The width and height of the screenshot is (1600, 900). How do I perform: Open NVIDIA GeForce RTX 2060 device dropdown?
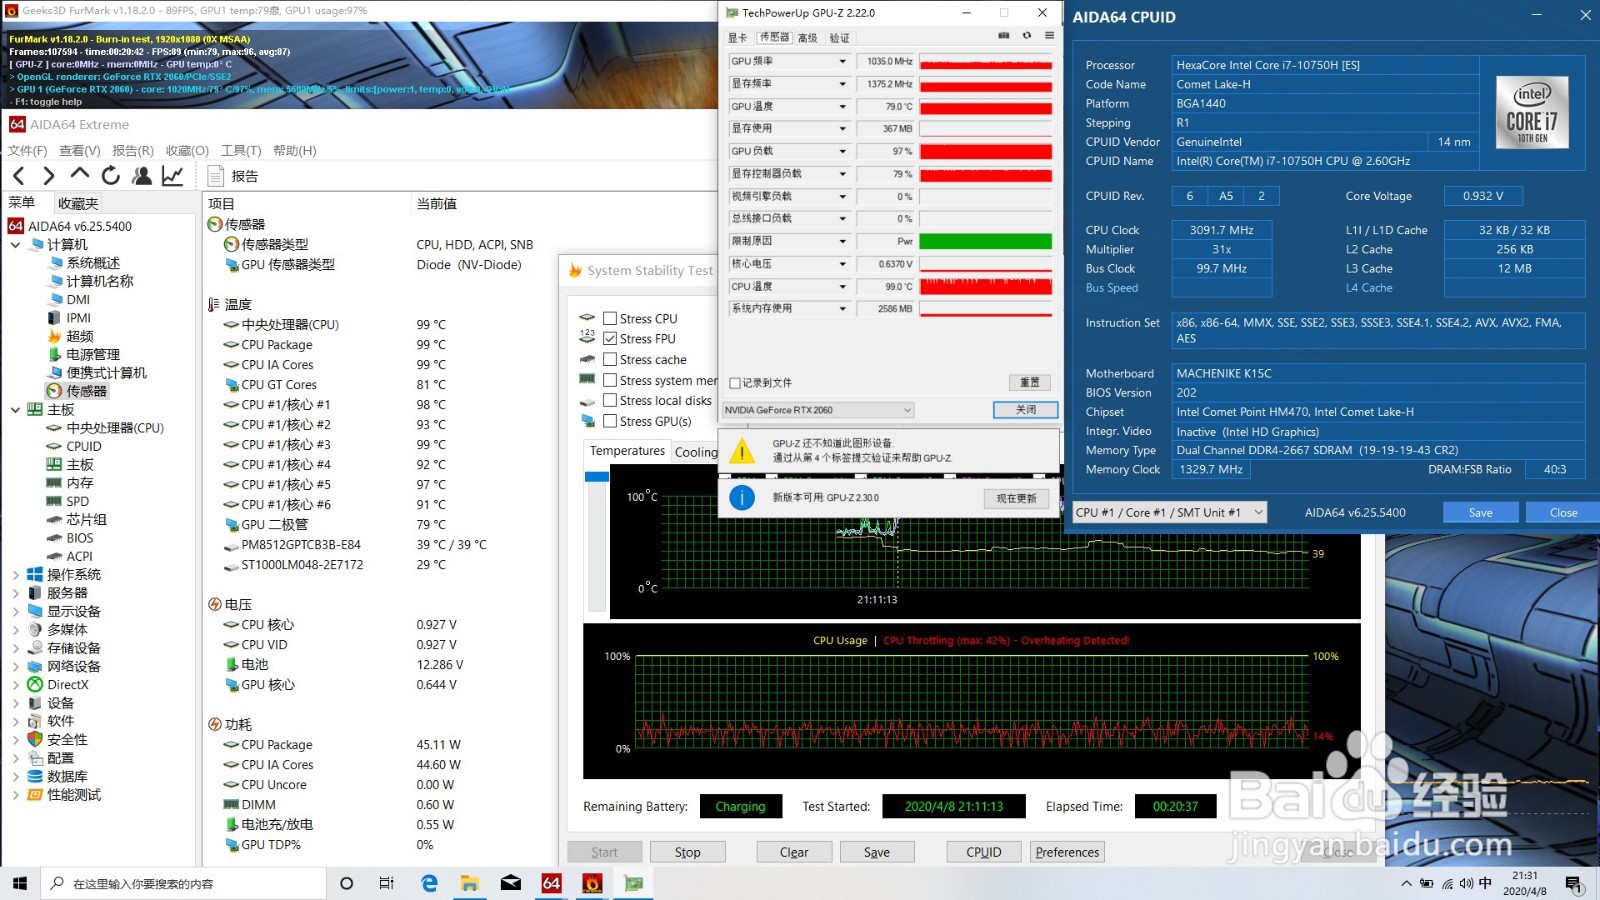[x=818, y=410]
